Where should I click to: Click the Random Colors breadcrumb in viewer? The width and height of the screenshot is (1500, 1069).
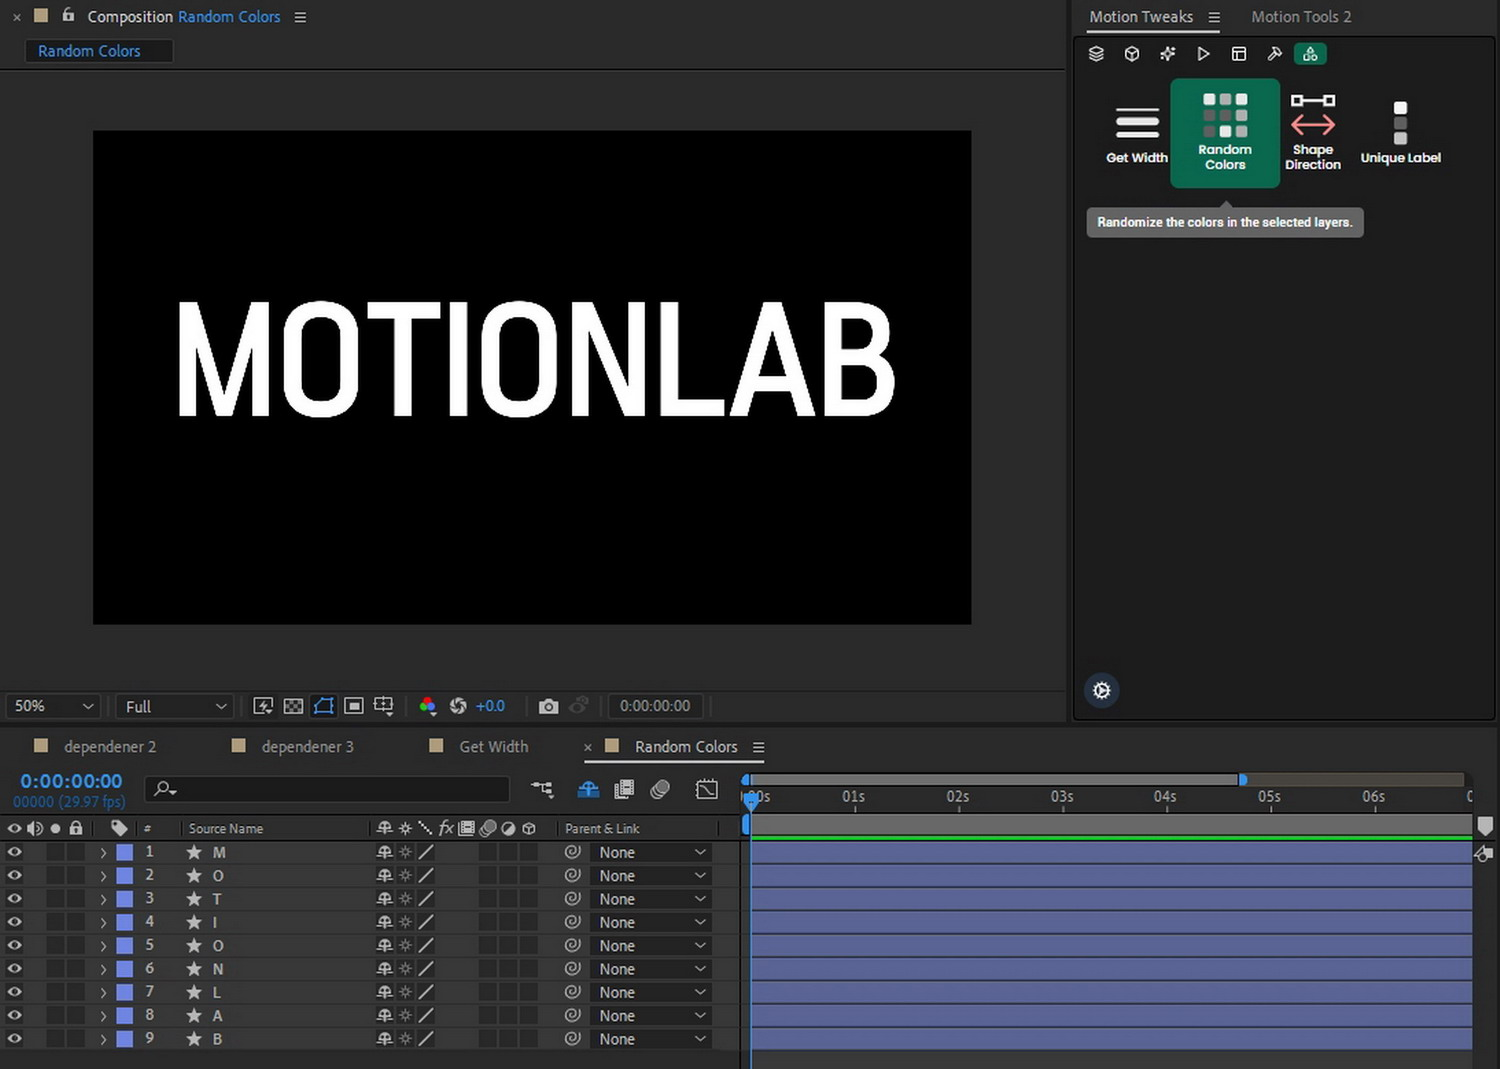(89, 51)
